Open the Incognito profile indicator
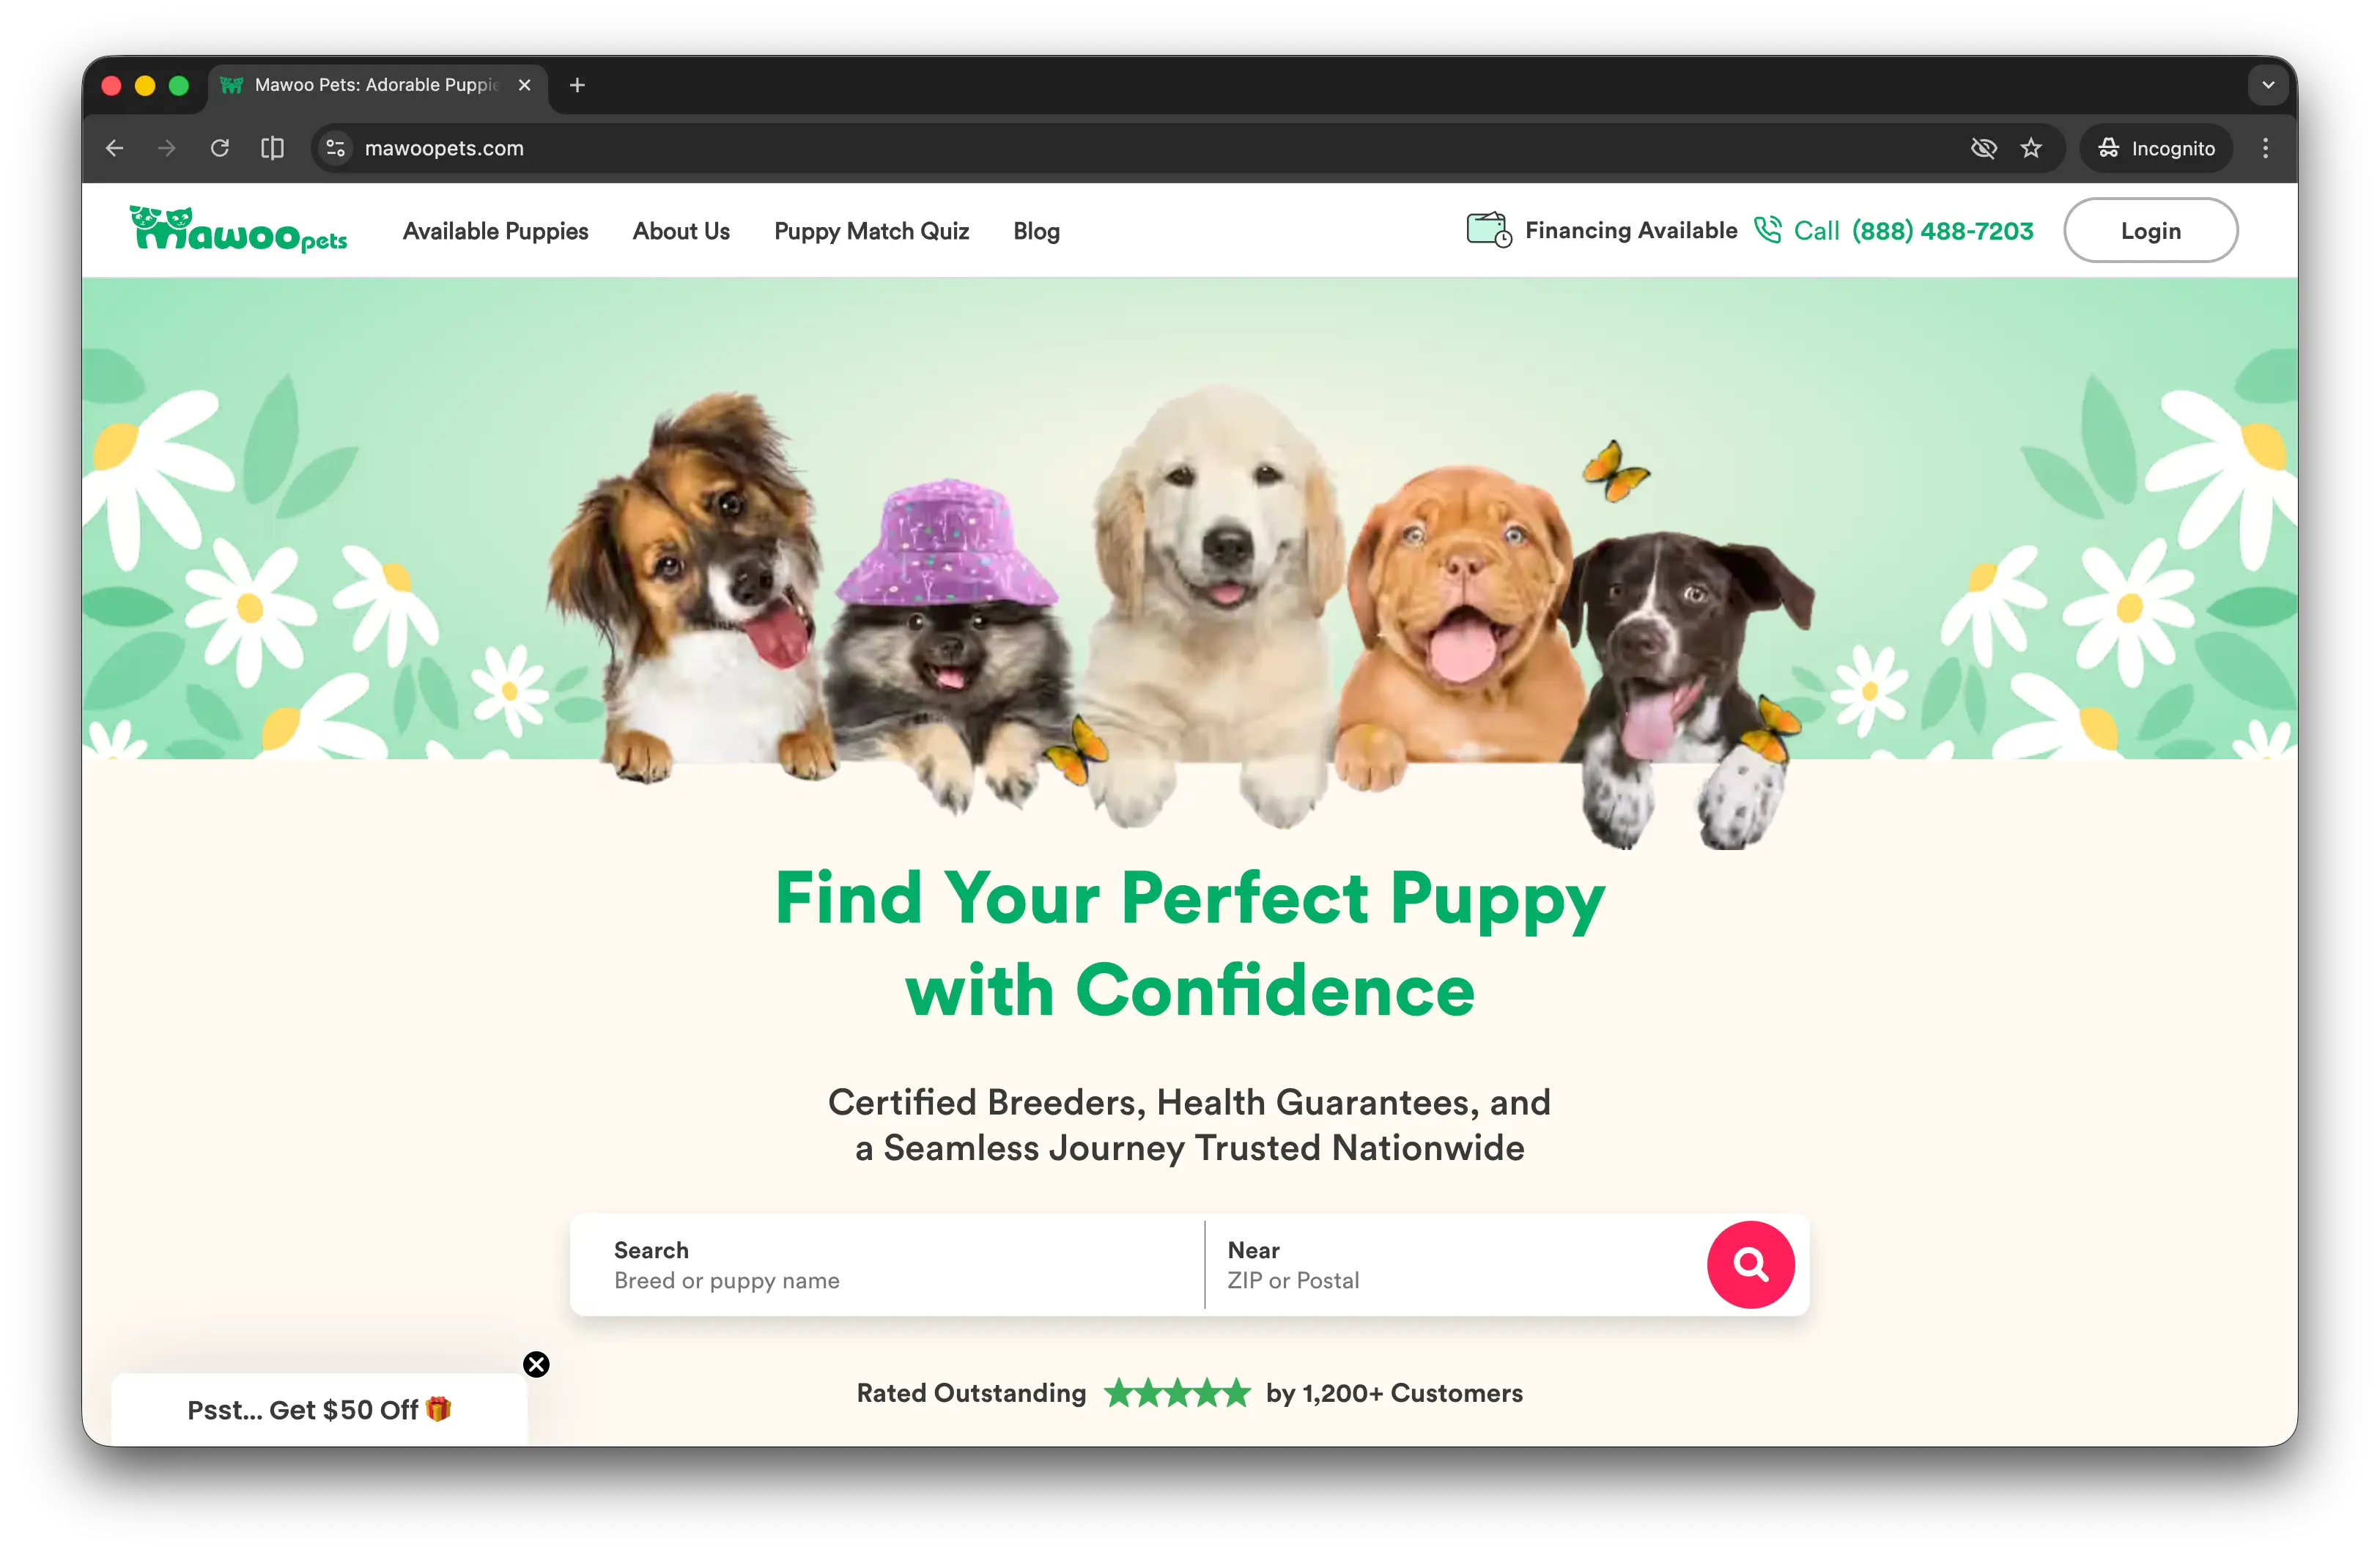Viewport: 2380px width, 1555px height. 2156,148
